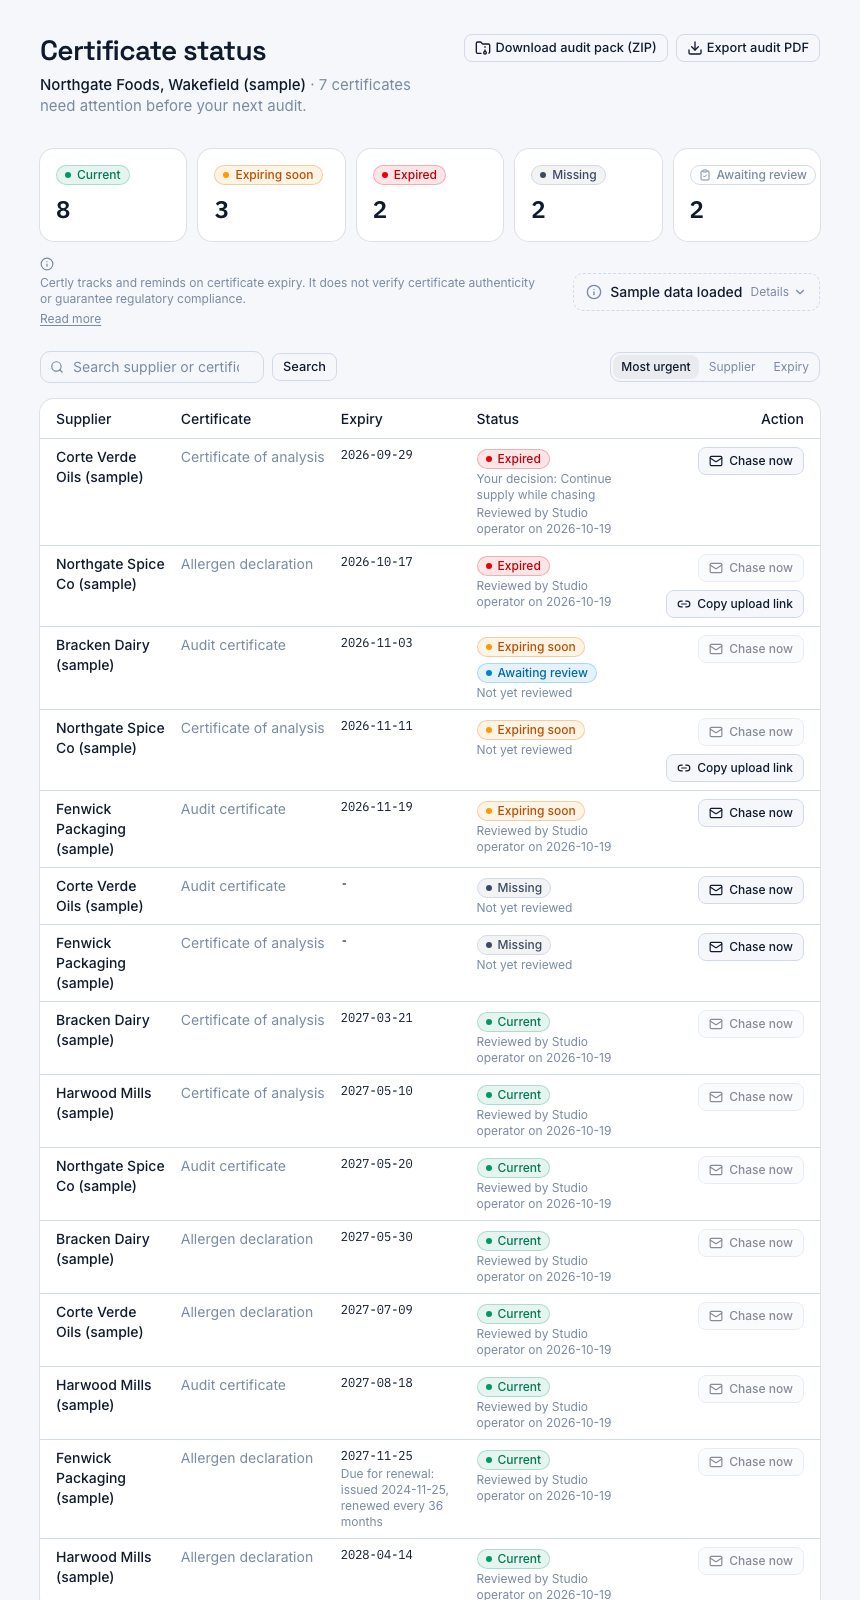Filter by the Missing summary card

click(588, 195)
